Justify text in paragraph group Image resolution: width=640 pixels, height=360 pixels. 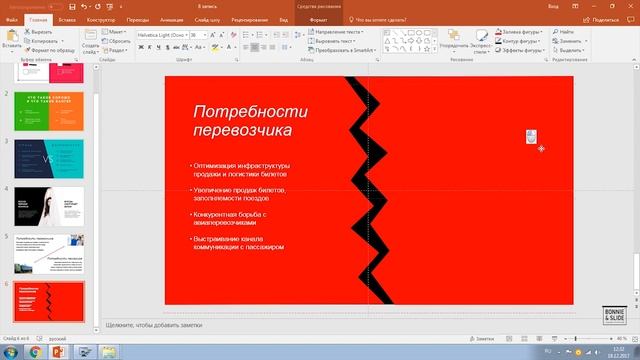pos(272,47)
